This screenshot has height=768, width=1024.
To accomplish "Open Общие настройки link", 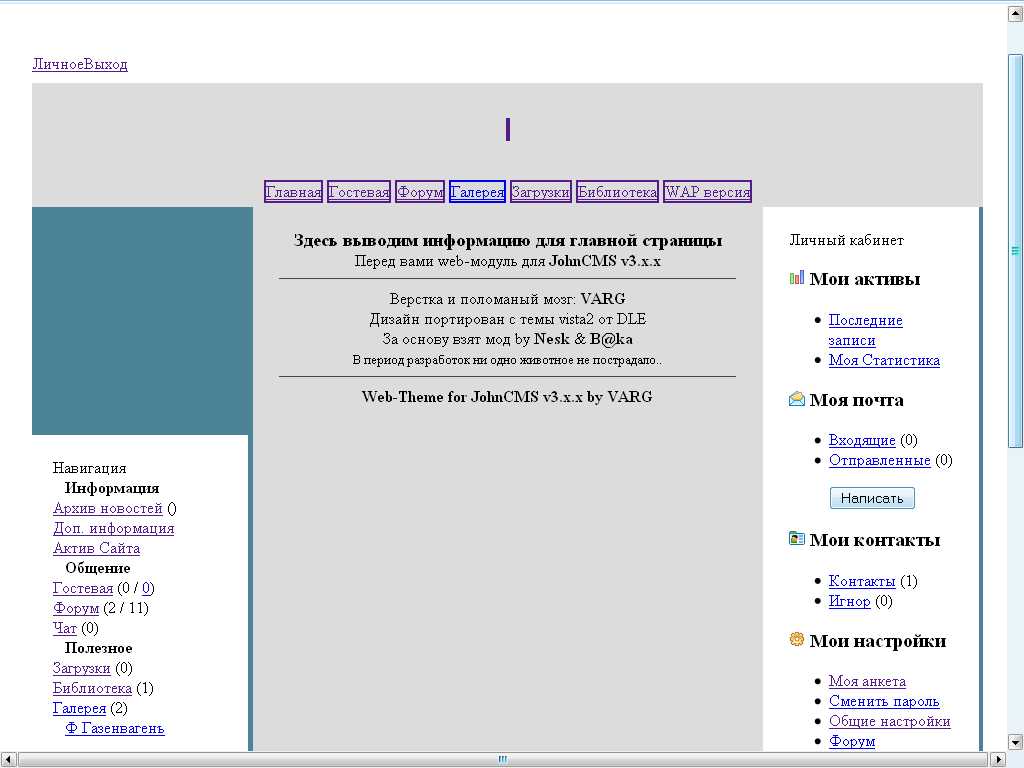I will point(889,721).
